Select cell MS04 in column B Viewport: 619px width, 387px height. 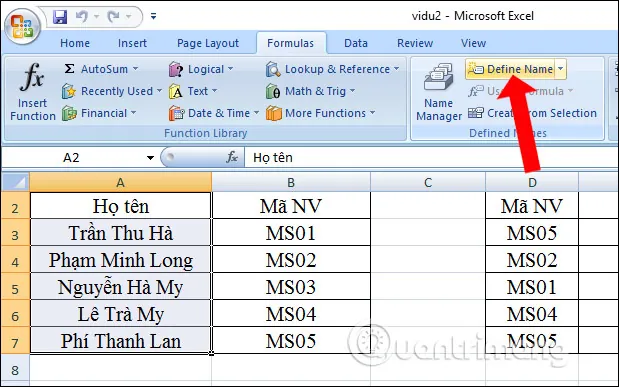[291, 314]
